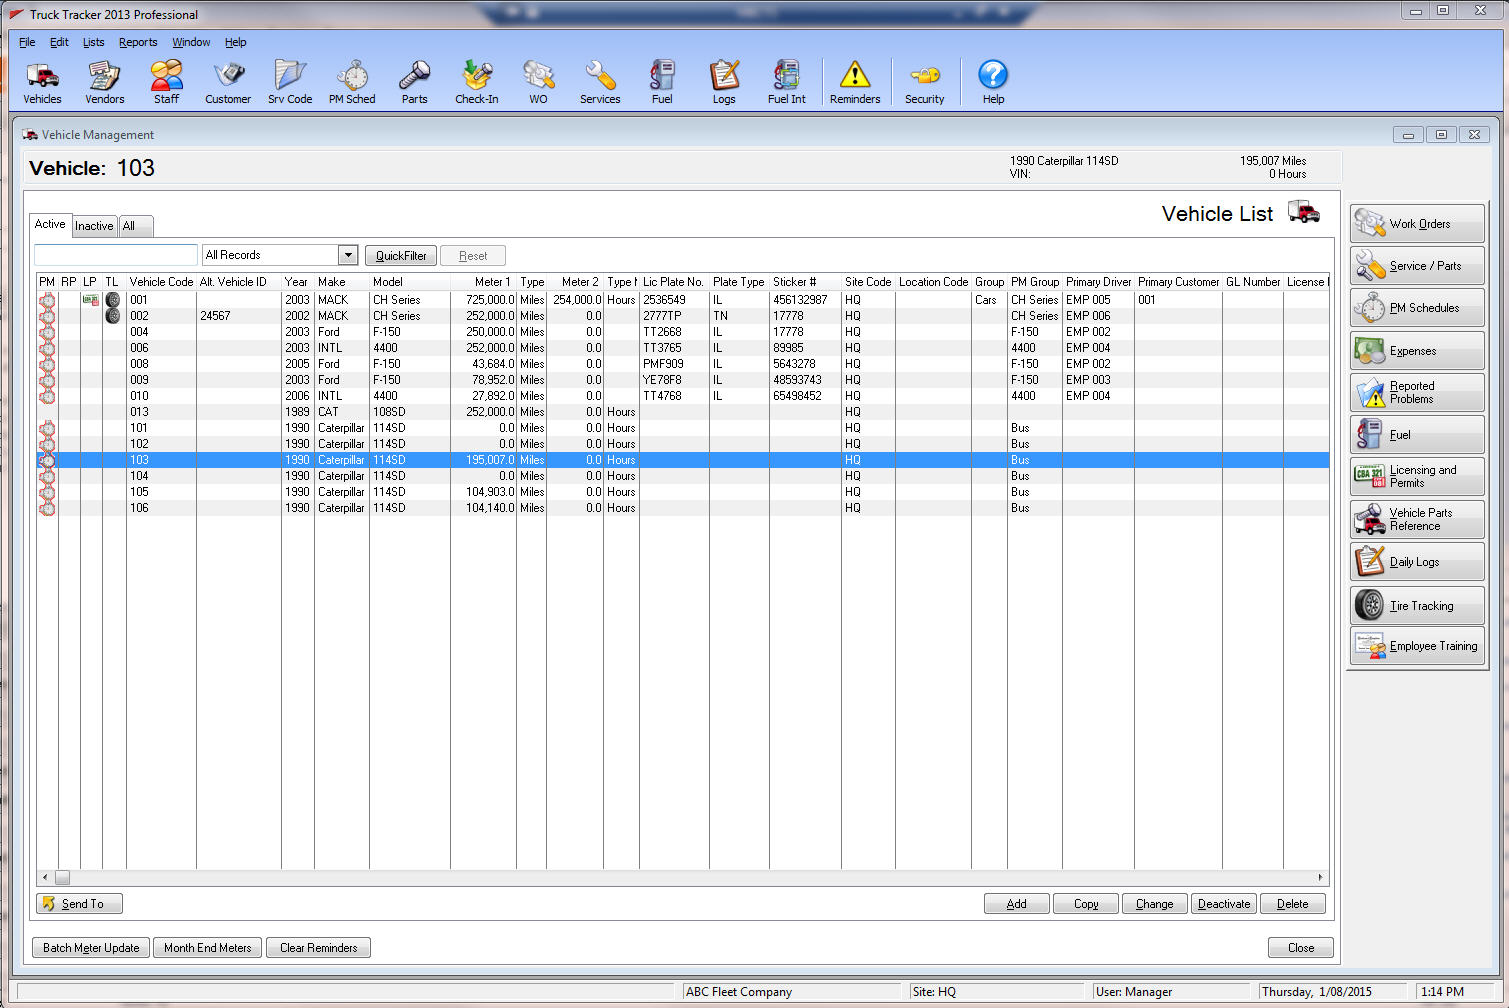Expand the All Records dropdown
The width and height of the screenshot is (1509, 1008).
pos(348,255)
